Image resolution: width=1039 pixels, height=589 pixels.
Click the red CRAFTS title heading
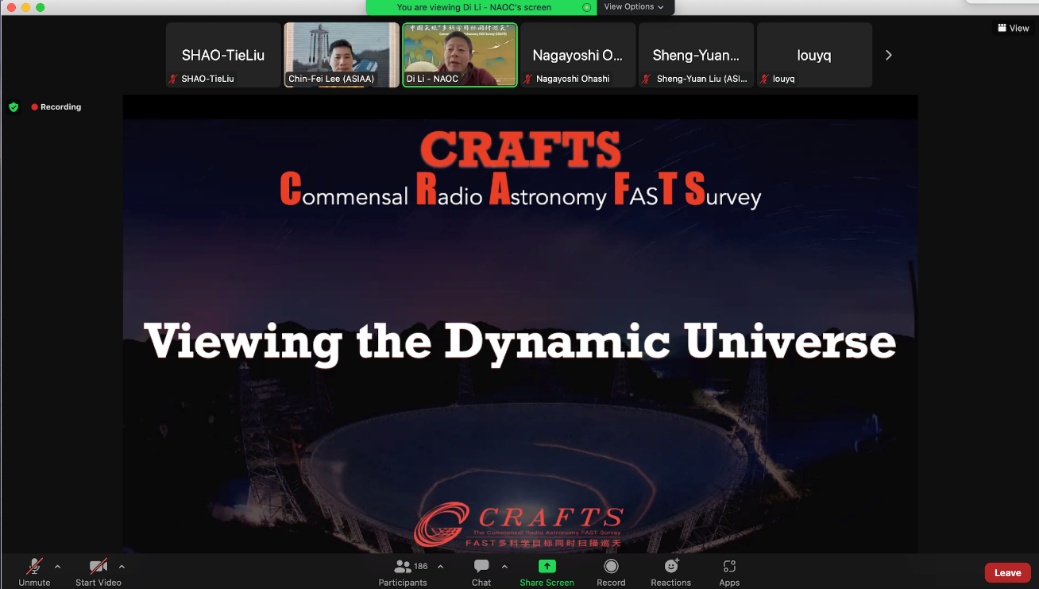(521, 148)
